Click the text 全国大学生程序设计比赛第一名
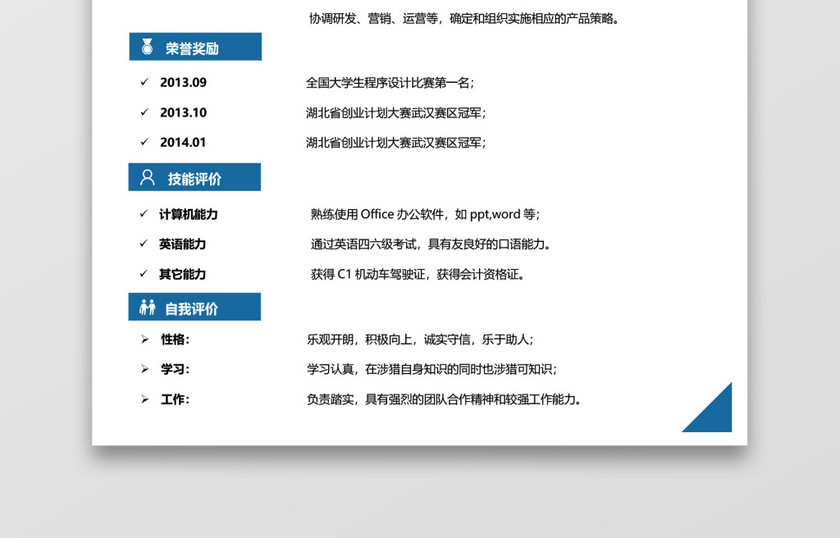This screenshot has height=538, width=840. (390, 83)
